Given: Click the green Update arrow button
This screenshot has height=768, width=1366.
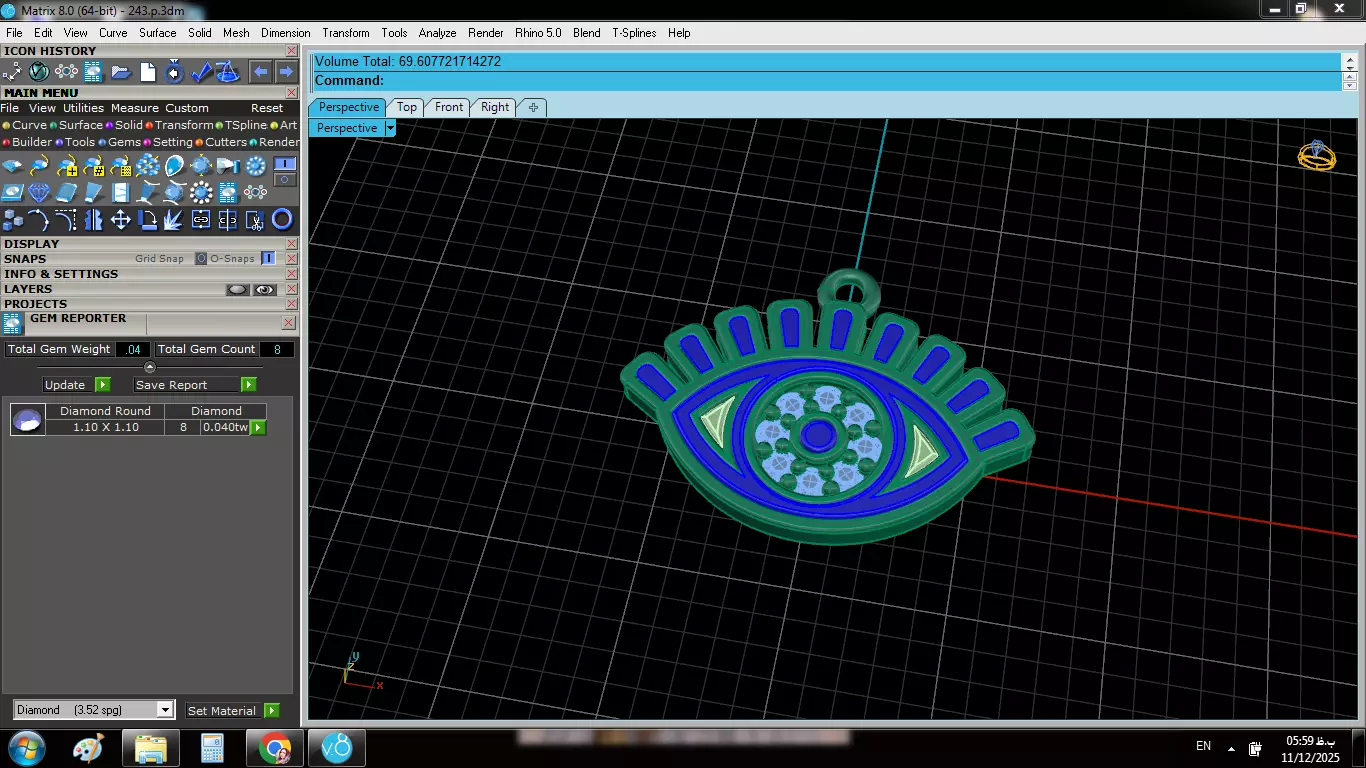Looking at the screenshot, I should [102, 385].
